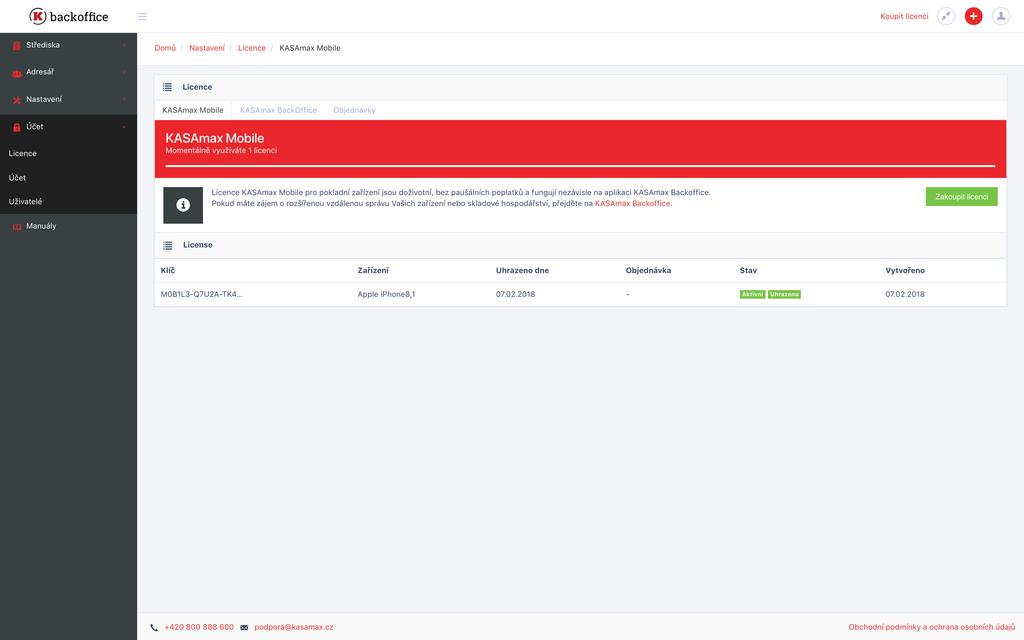Click the Nastavení tools icon

pos(17,100)
